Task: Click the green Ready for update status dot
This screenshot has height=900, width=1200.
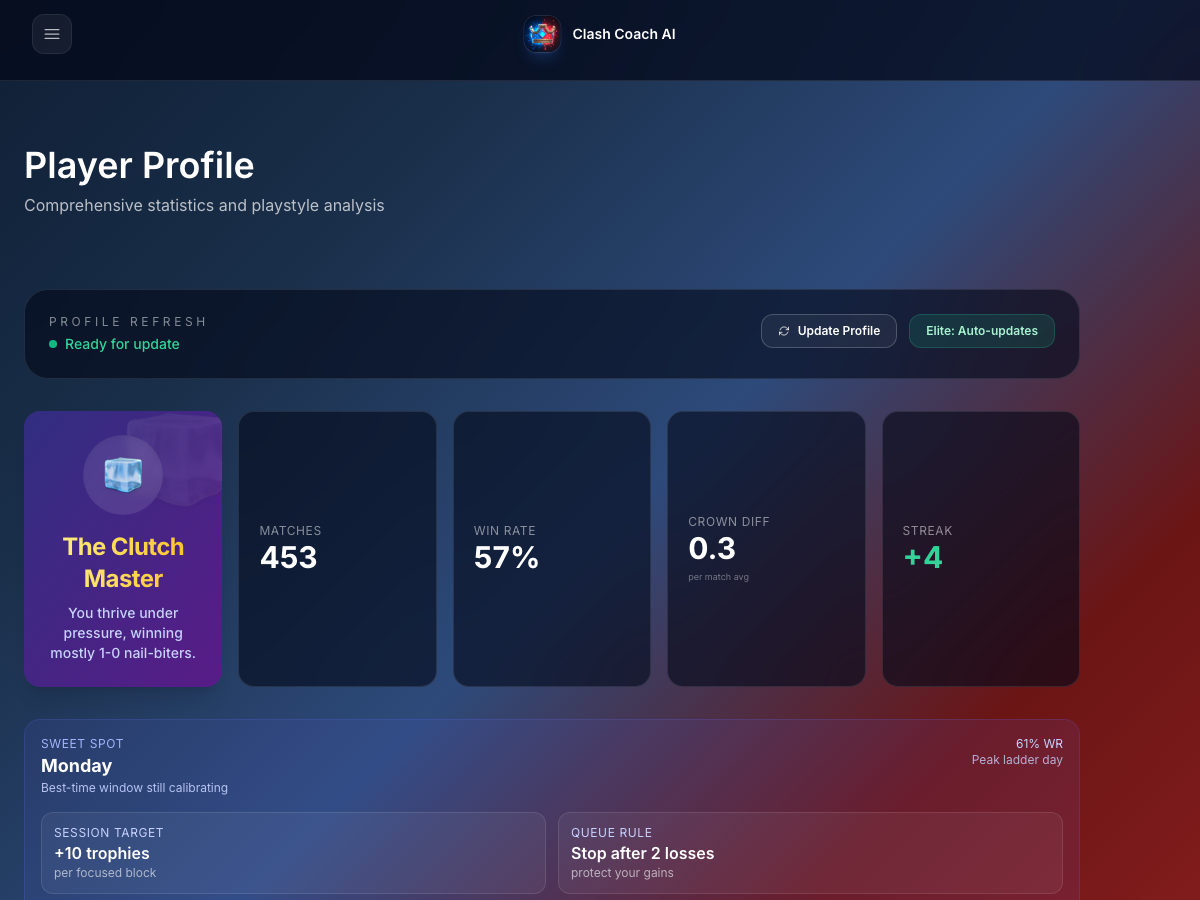Action: pos(51,343)
